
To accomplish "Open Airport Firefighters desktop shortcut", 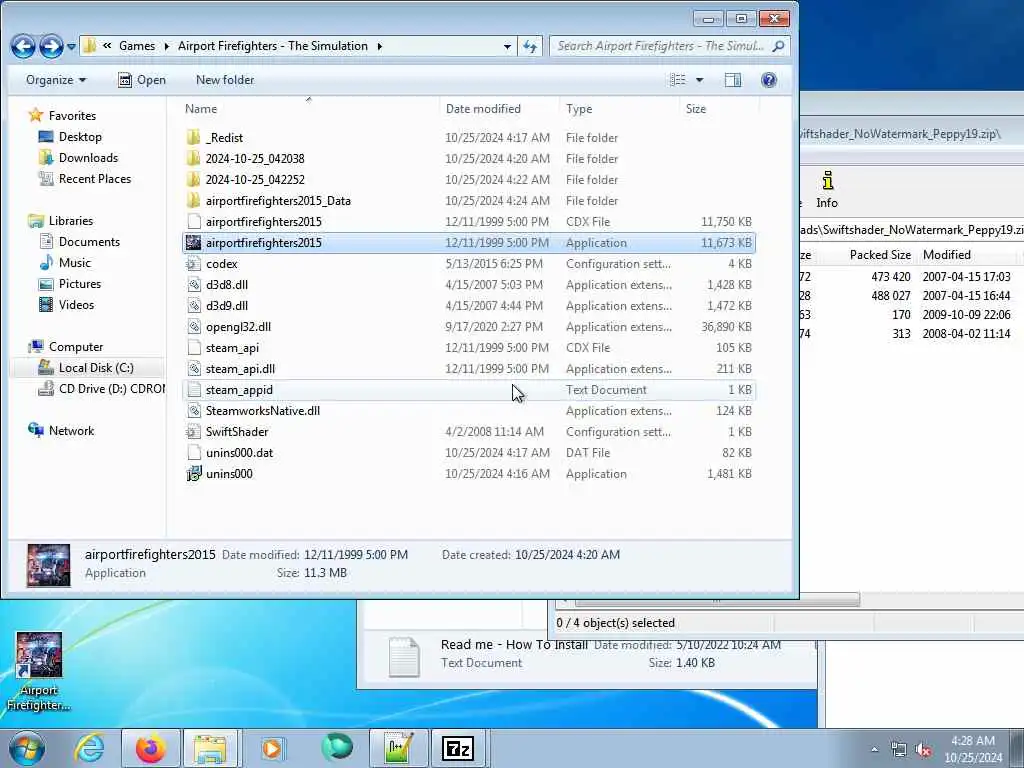I will pos(39,671).
